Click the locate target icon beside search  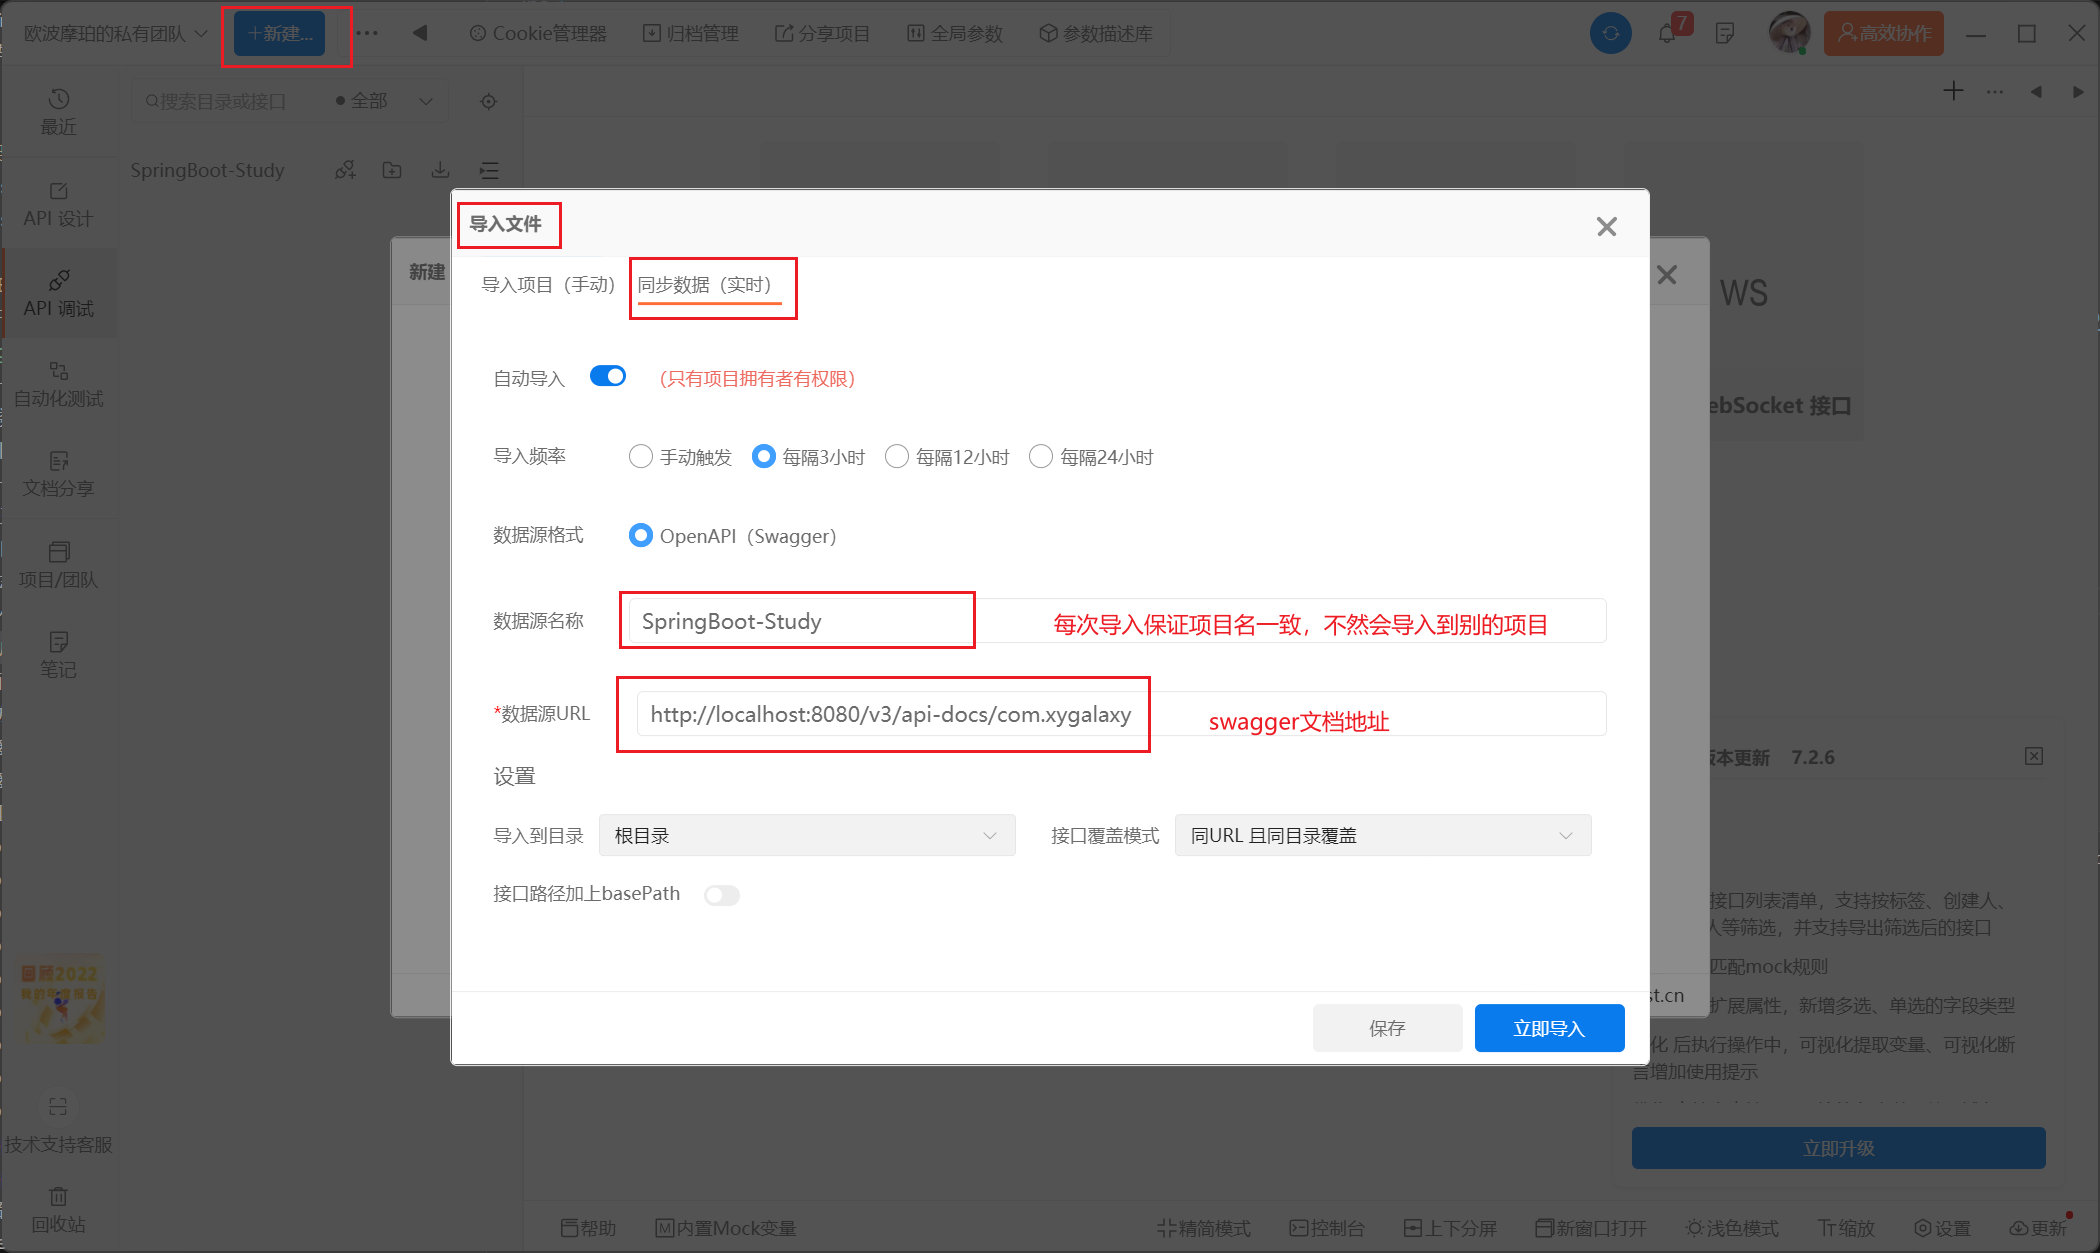[x=488, y=101]
